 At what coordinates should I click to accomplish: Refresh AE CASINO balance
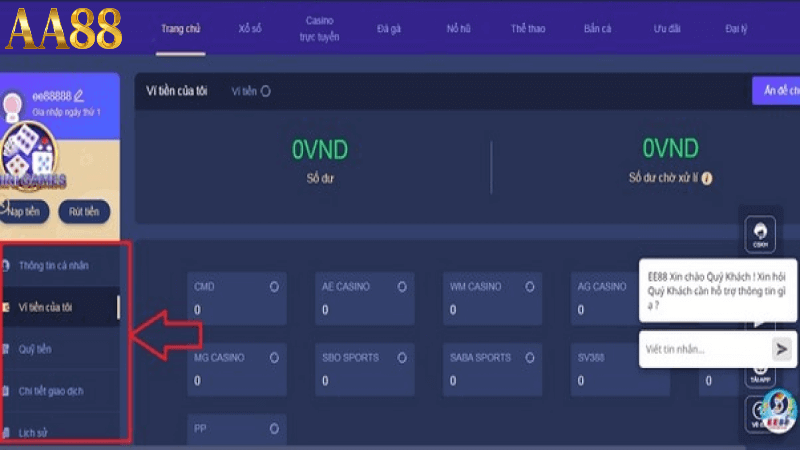[402, 287]
